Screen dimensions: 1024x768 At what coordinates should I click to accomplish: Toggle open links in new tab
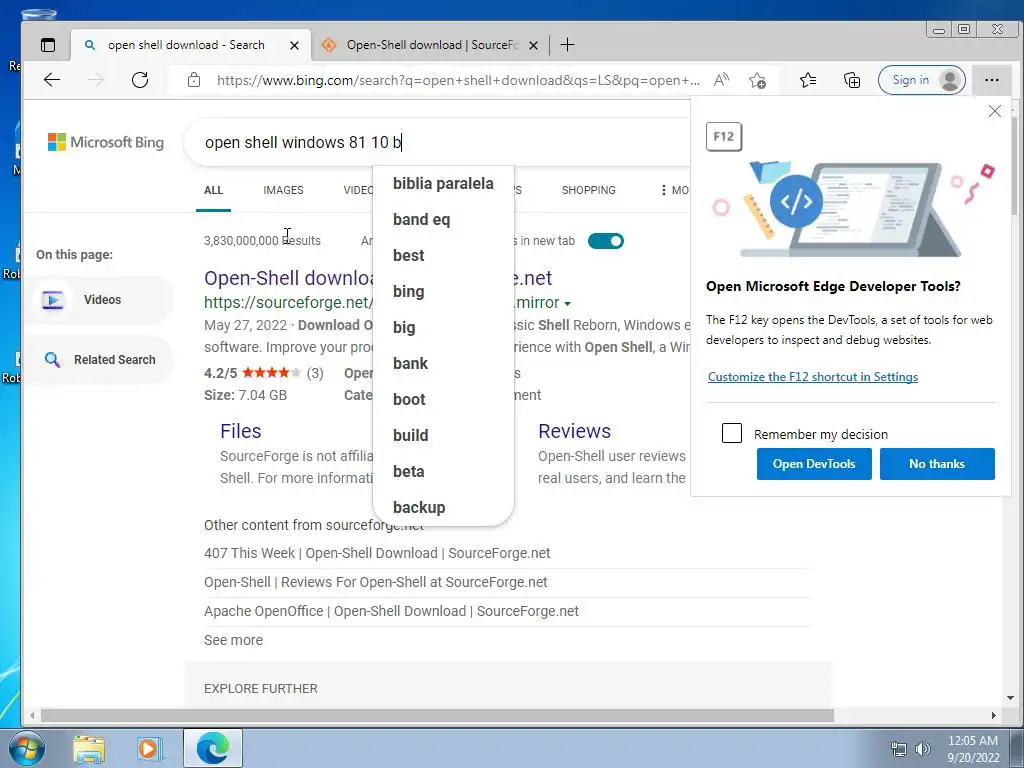click(x=605, y=241)
